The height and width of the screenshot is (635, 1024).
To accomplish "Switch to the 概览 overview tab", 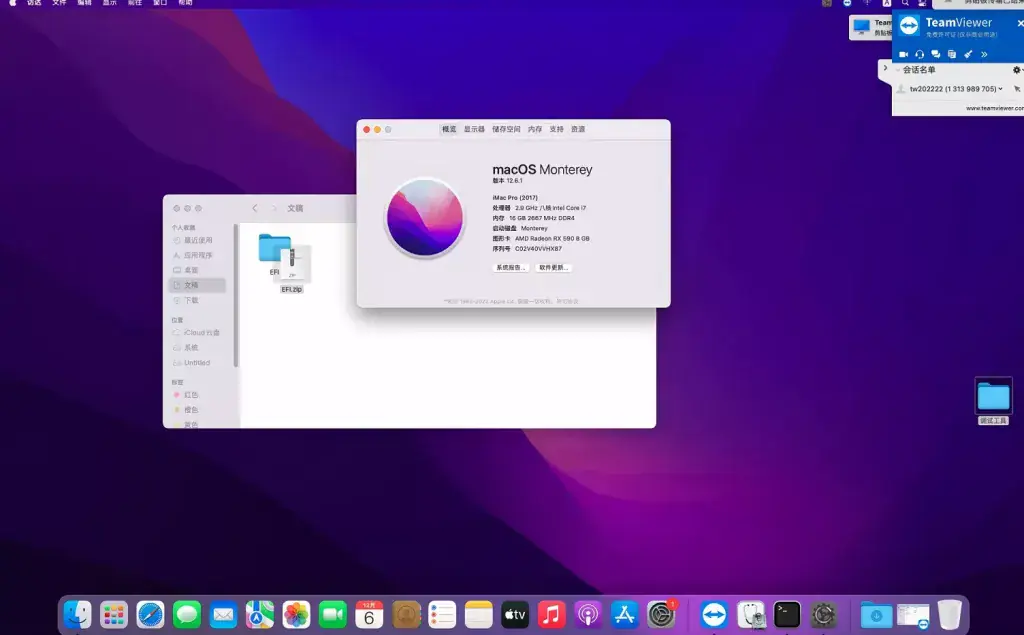I will pos(449,129).
